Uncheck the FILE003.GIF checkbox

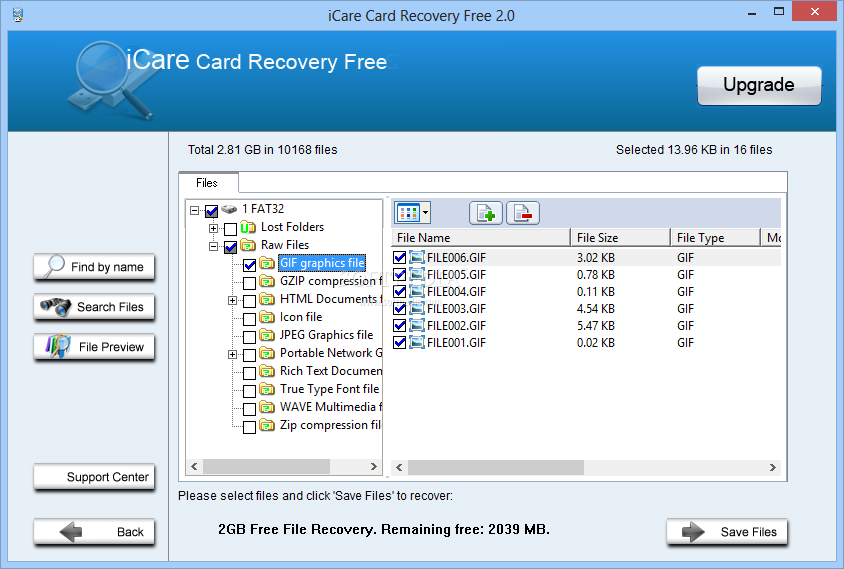pyautogui.click(x=399, y=308)
